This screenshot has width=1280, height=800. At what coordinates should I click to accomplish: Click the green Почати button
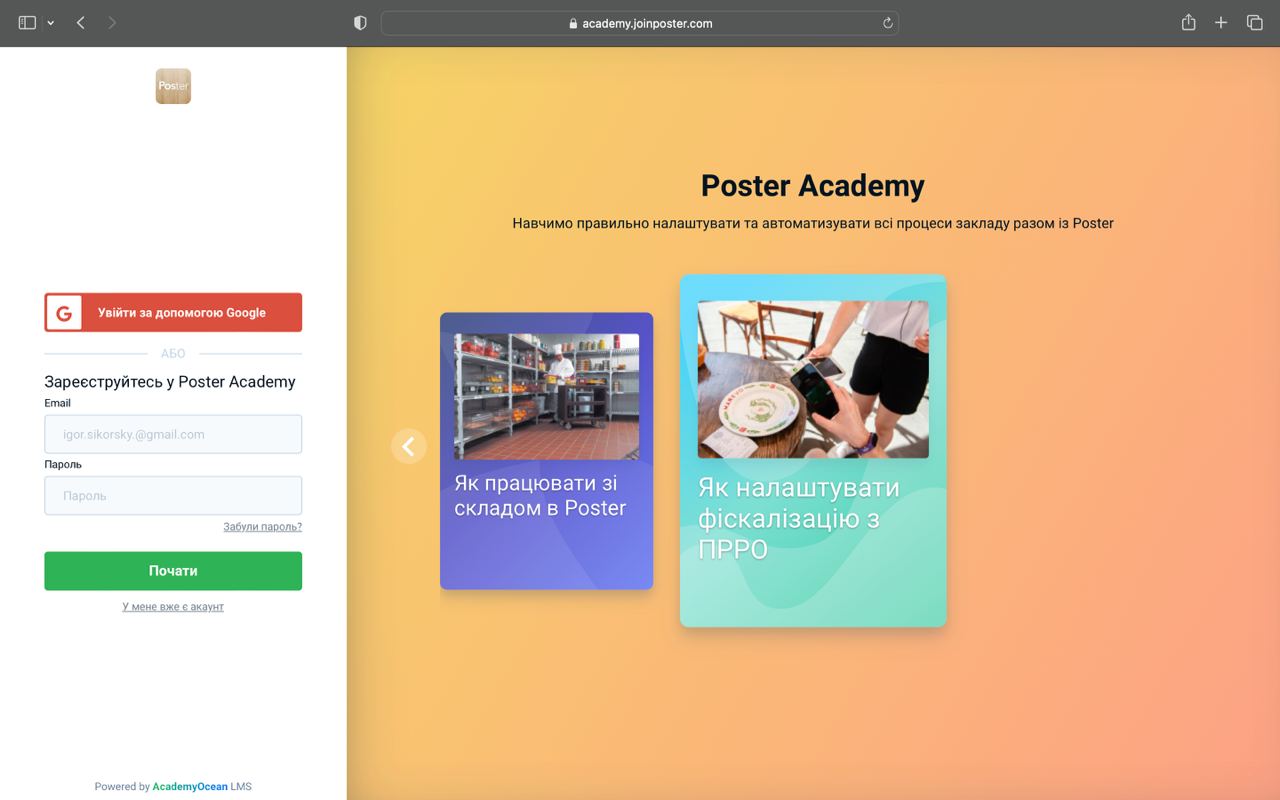click(173, 571)
